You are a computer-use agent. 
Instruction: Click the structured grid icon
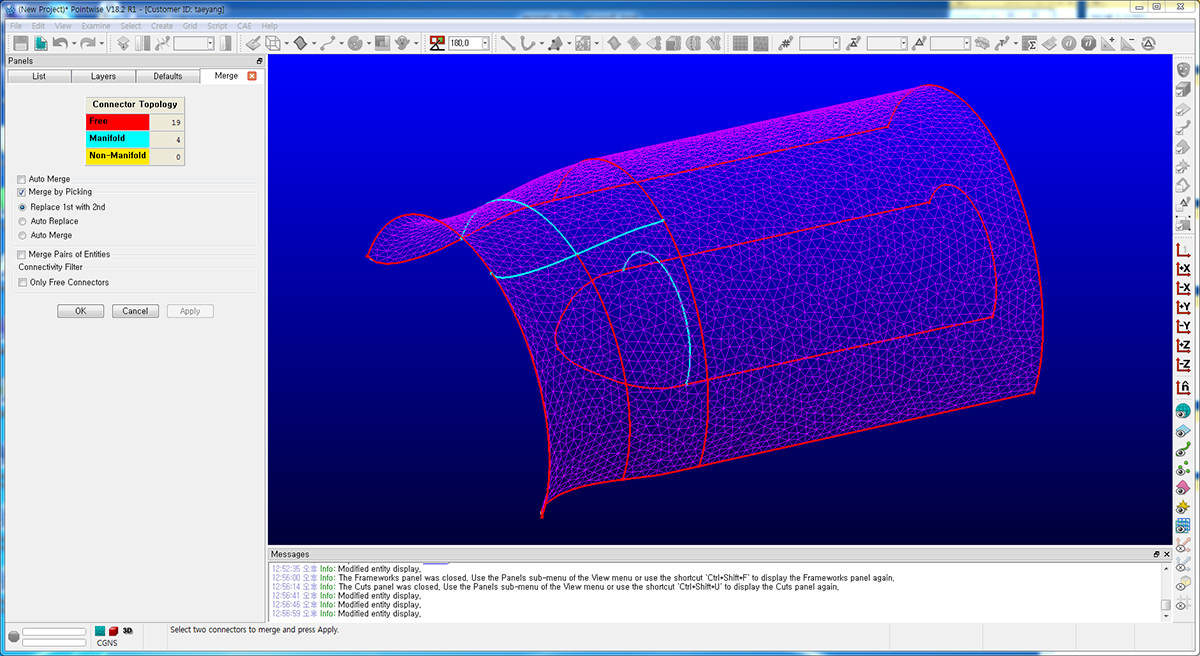[740, 43]
